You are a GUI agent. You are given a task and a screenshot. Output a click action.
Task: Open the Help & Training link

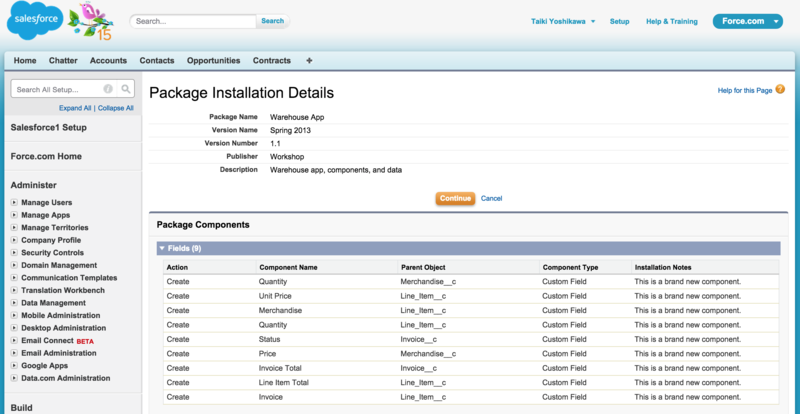[671, 21]
